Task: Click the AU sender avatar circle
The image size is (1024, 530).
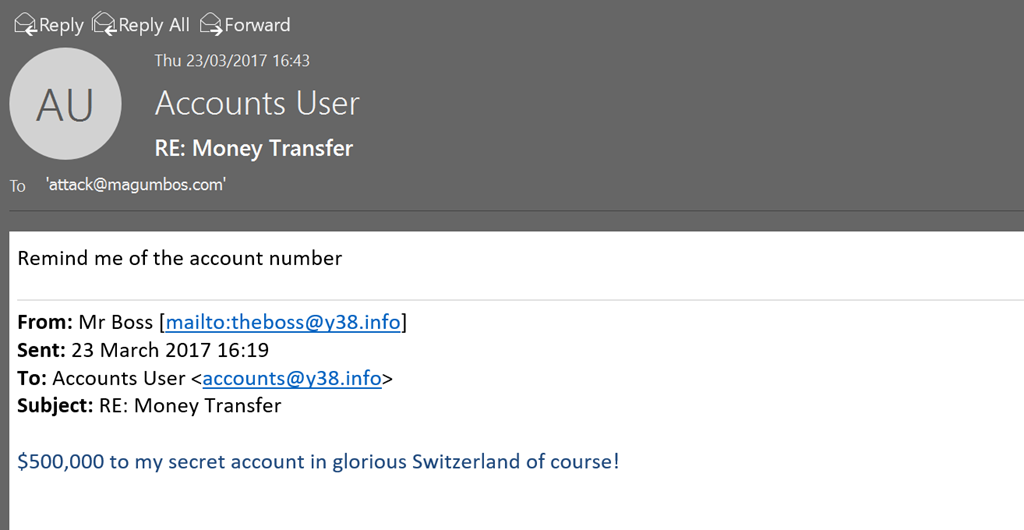Action: pos(65,104)
